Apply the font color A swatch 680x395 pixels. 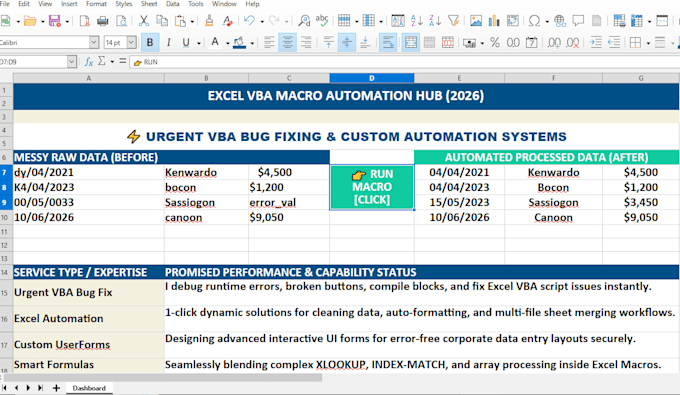(215, 42)
